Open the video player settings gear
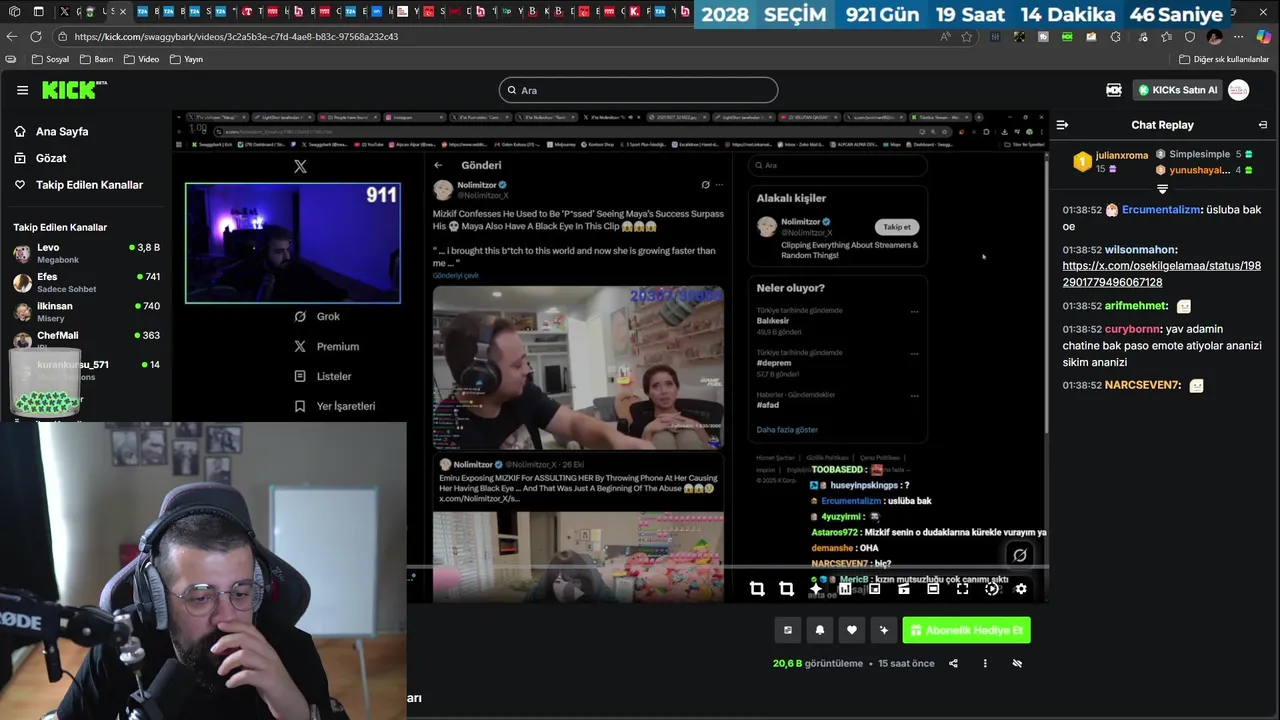The image size is (1280, 720). (x=1021, y=589)
